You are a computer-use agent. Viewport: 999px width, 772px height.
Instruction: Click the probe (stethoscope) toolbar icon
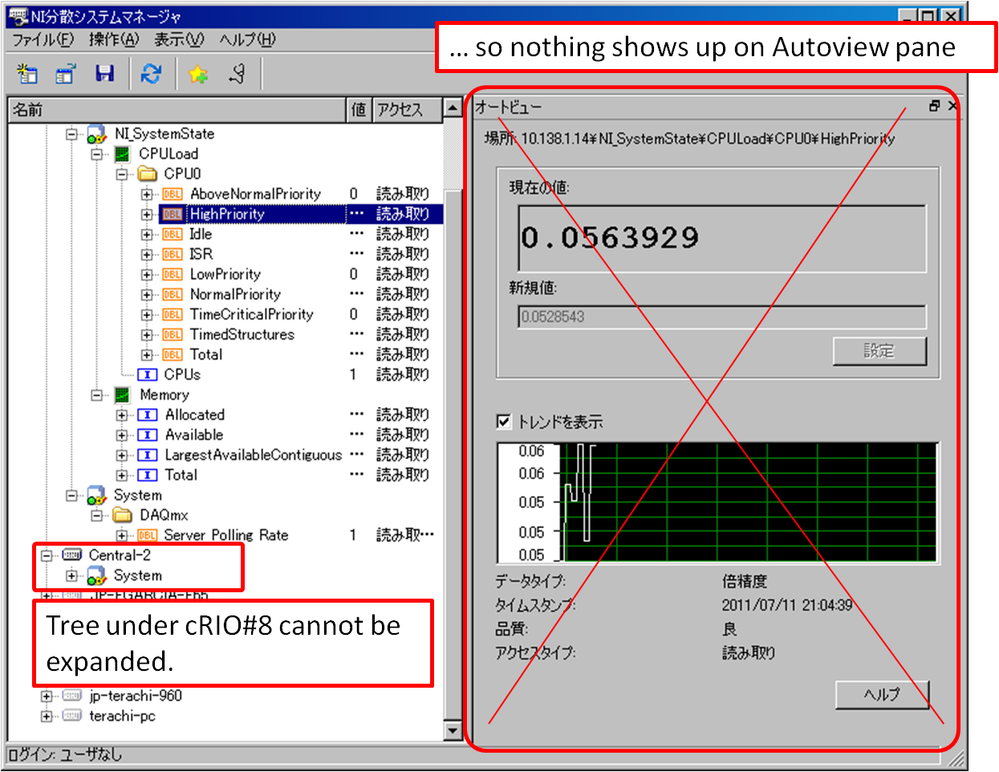[x=238, y=74]
